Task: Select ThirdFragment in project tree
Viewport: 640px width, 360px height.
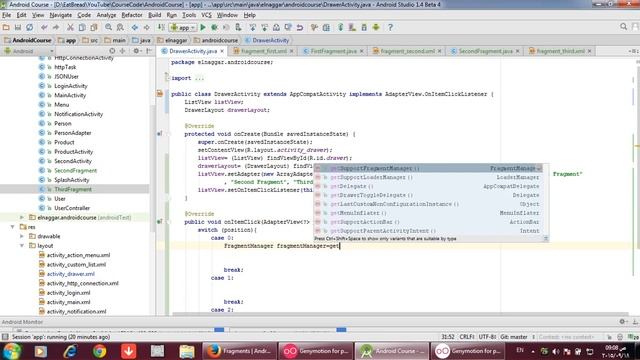Action: click(x=73, y=189)
